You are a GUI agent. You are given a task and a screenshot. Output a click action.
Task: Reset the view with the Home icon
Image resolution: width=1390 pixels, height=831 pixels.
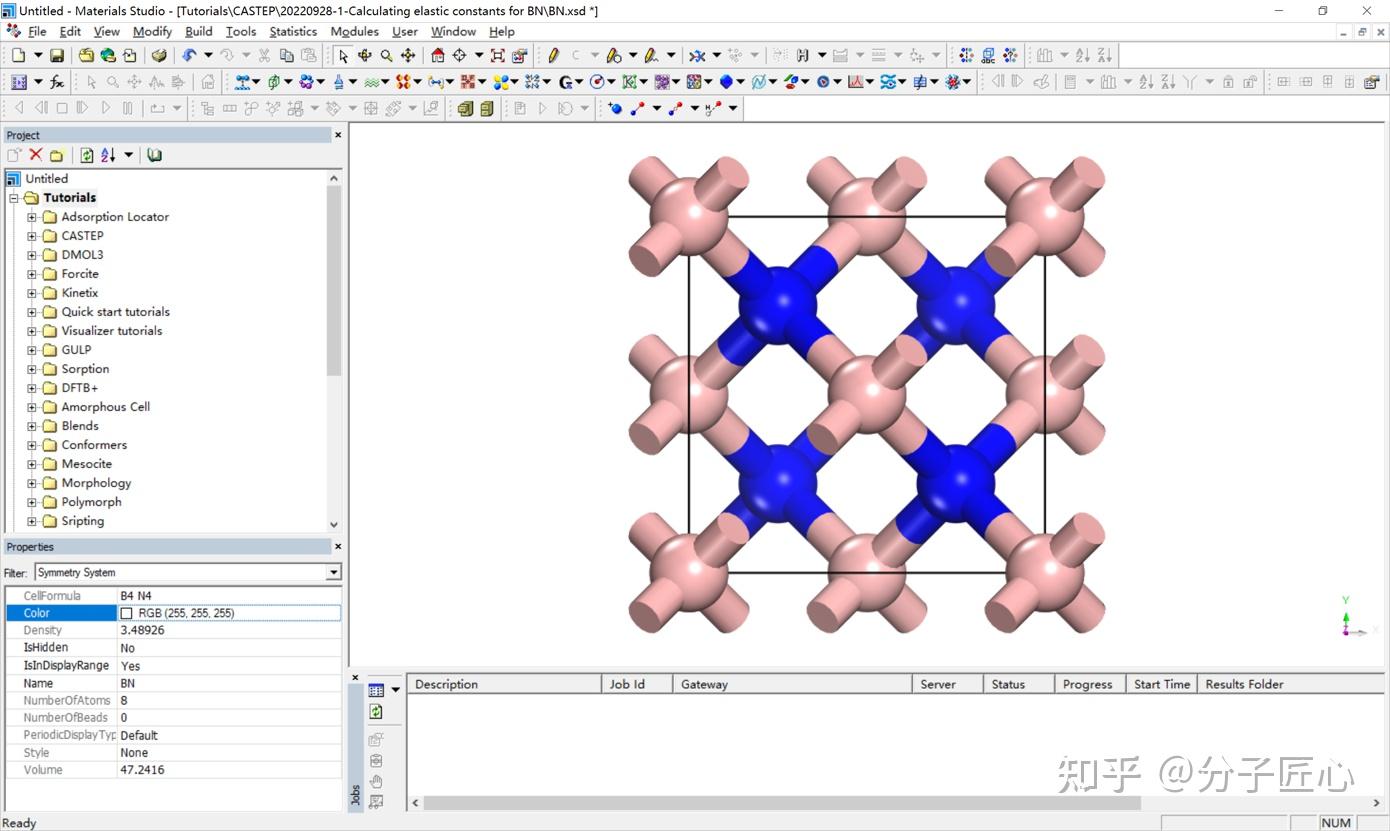(x=436, y=55)
